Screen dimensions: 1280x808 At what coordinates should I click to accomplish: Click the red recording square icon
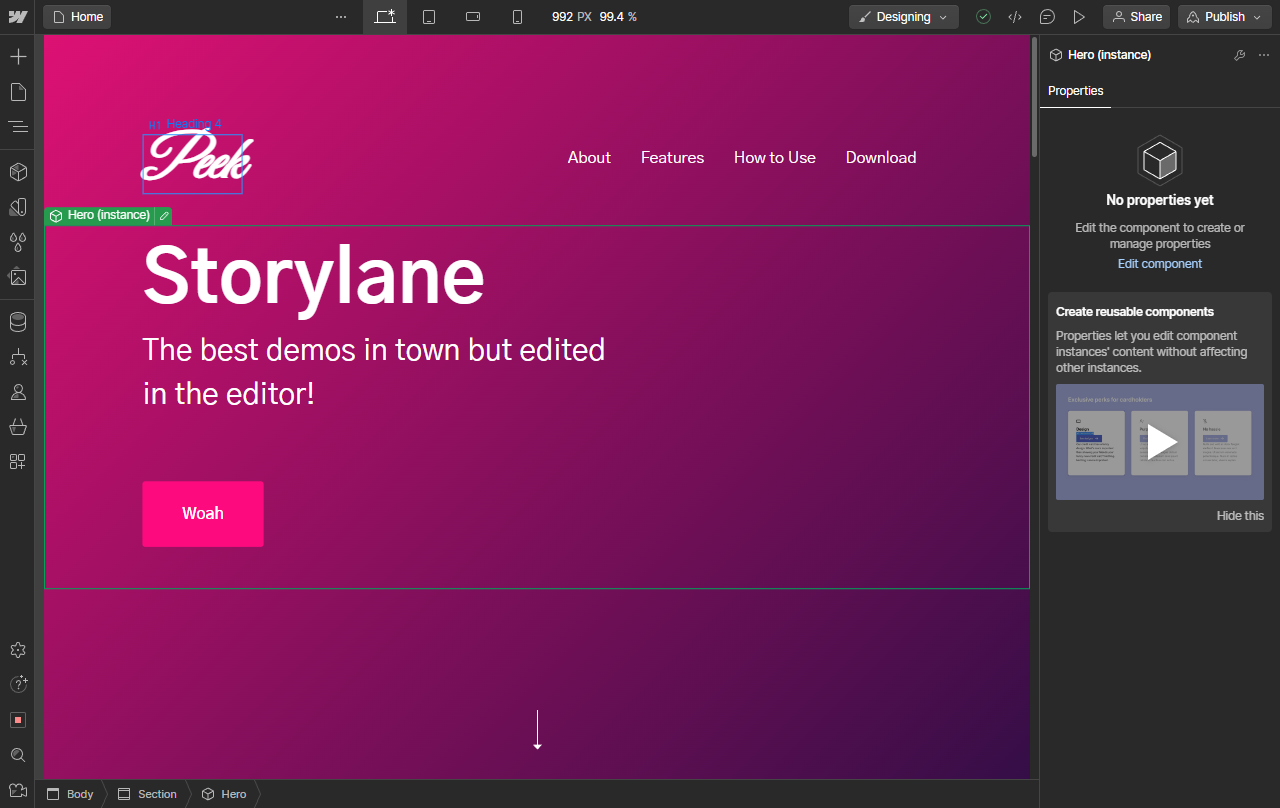[x=17, y=720]
